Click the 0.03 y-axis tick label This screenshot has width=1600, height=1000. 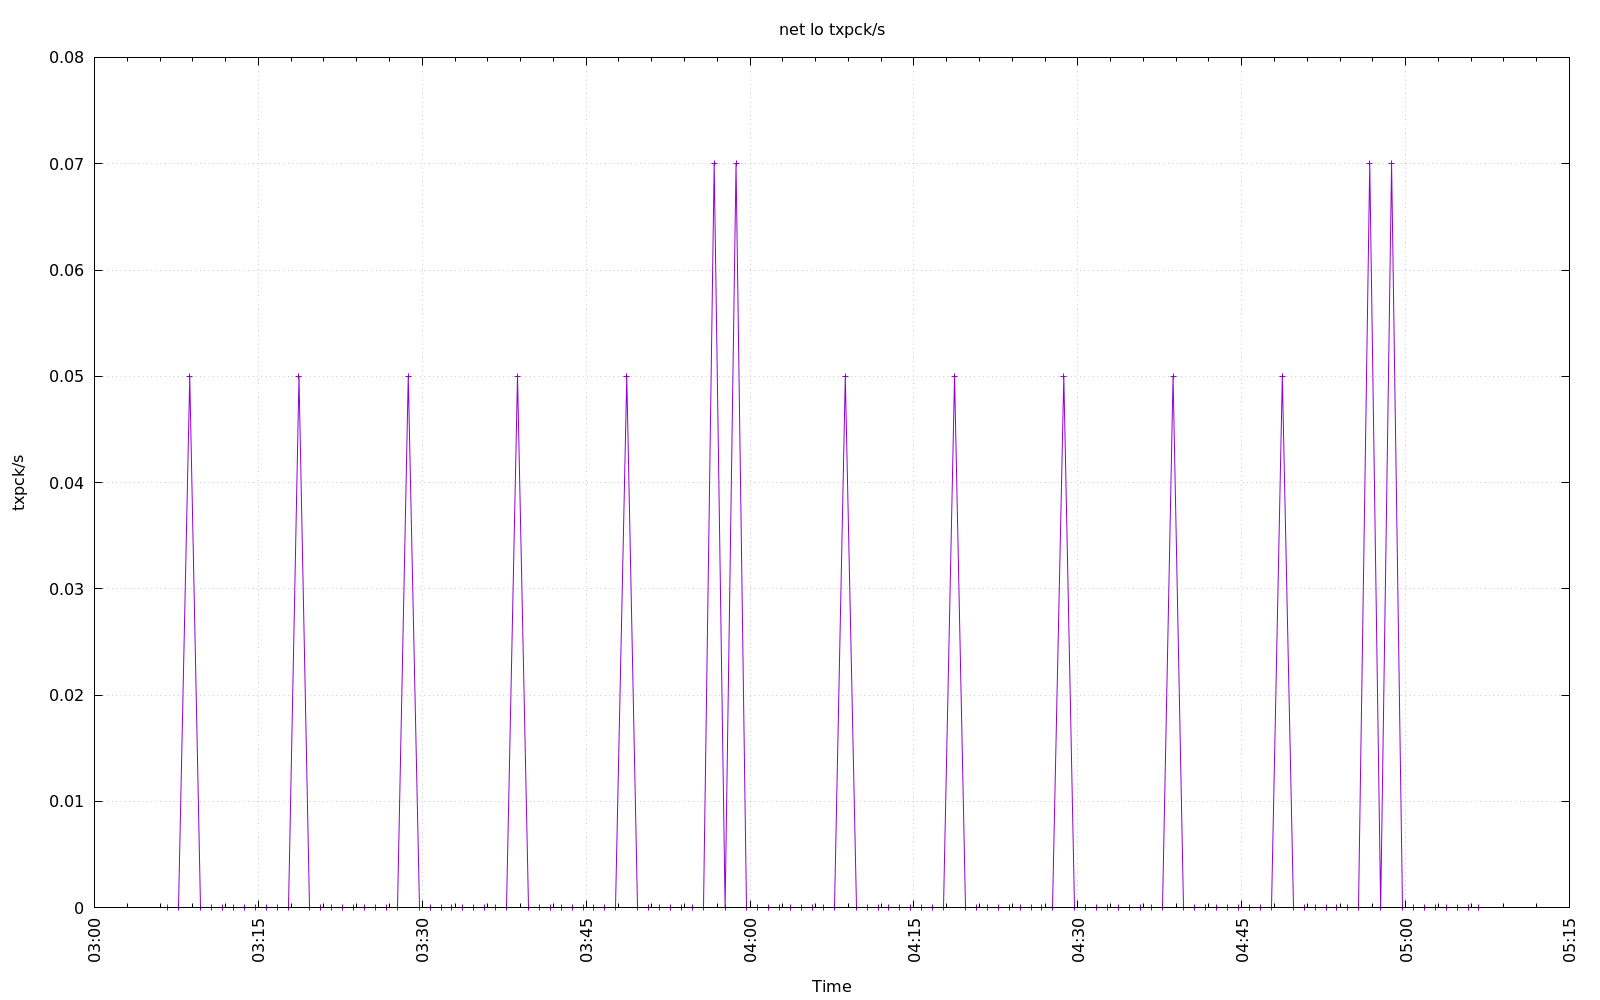(x=66, y=589)
